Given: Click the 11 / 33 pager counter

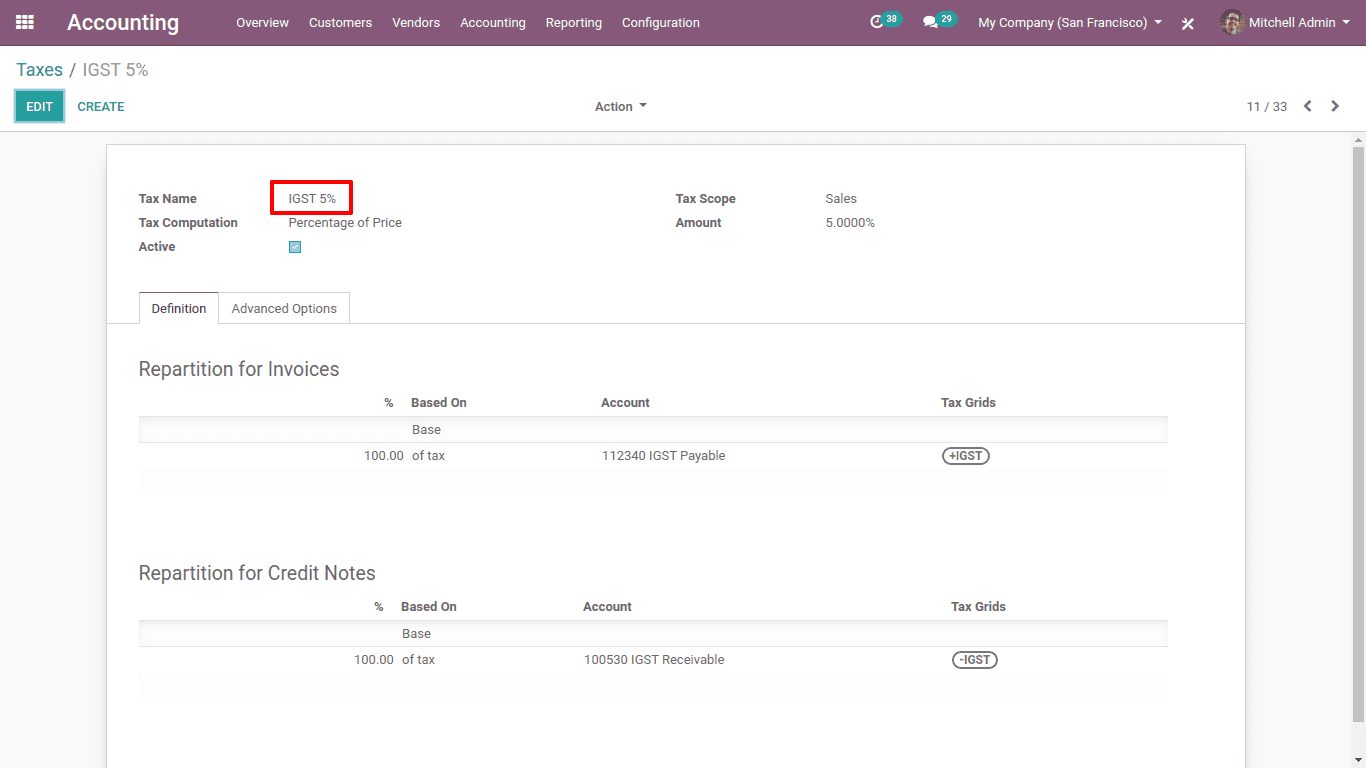Looking at the screenshot, I should tap(1267, 107).
